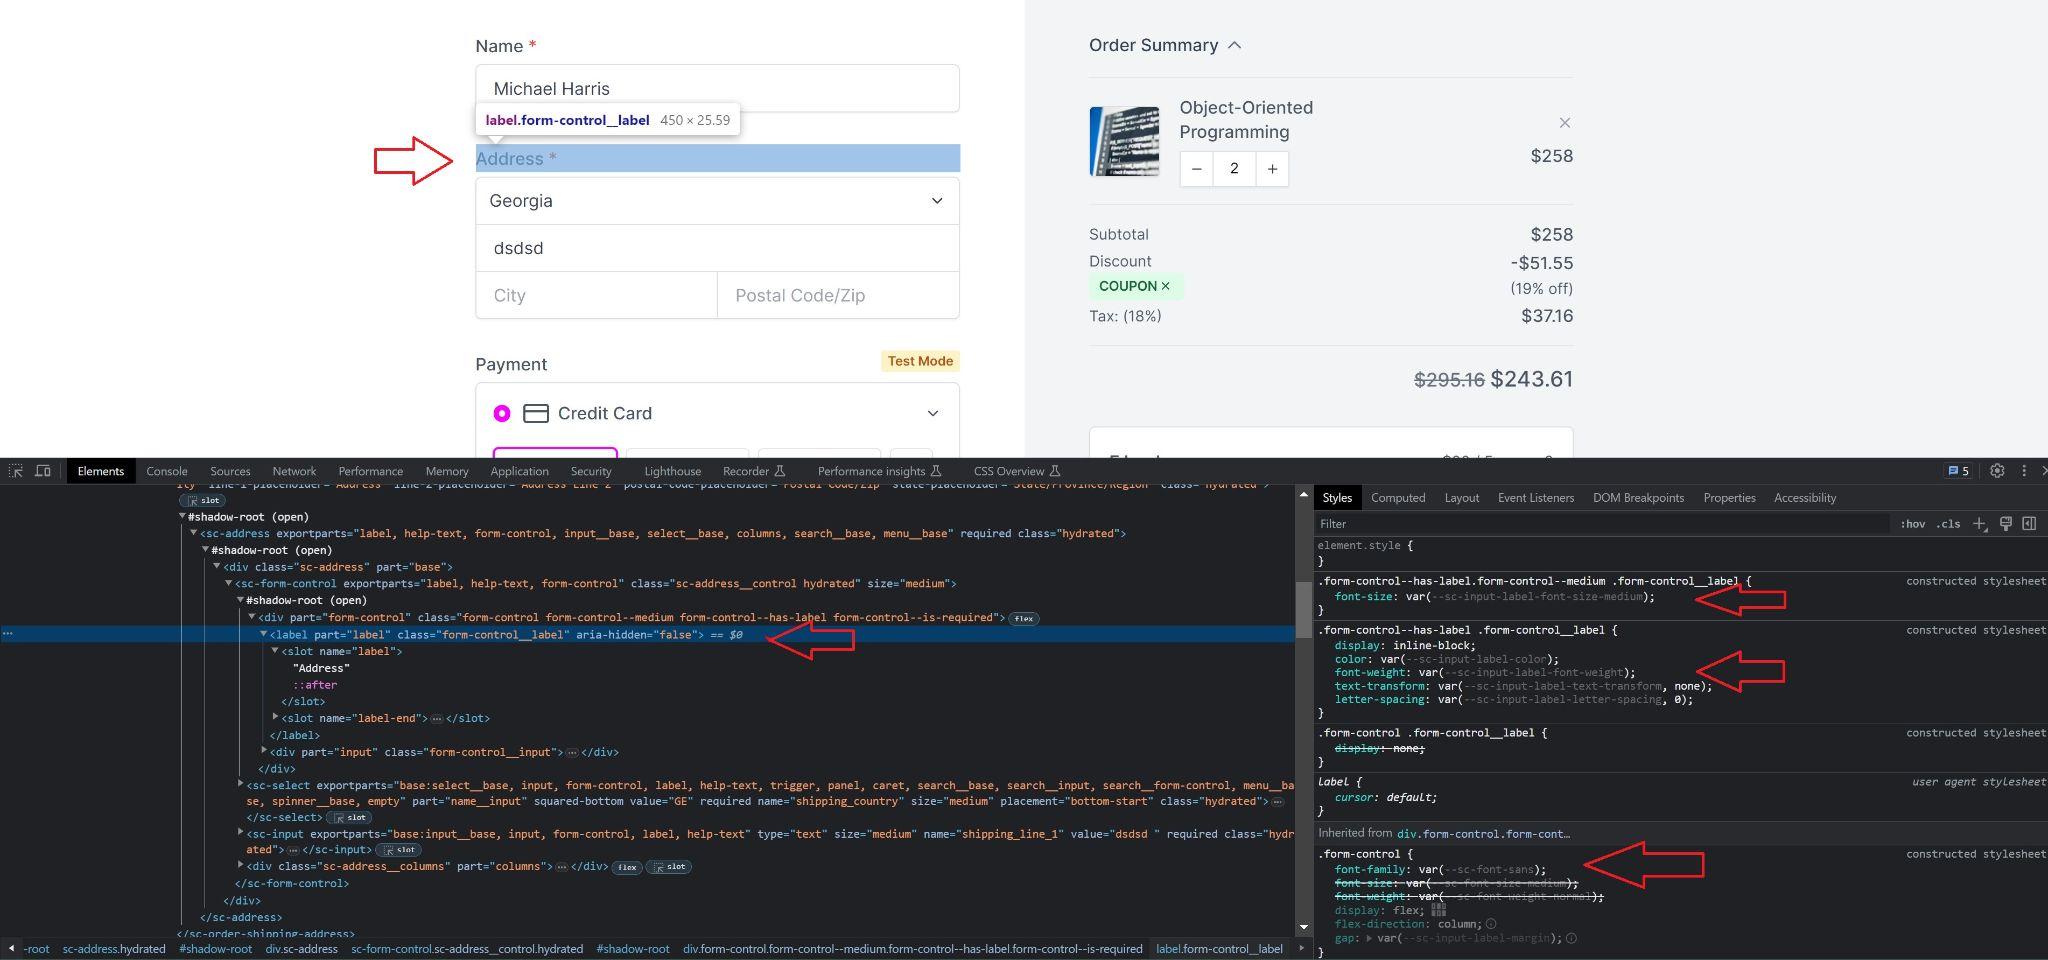Select the Credit Card radio button
2048x960 pixels.
pos(502,413)
